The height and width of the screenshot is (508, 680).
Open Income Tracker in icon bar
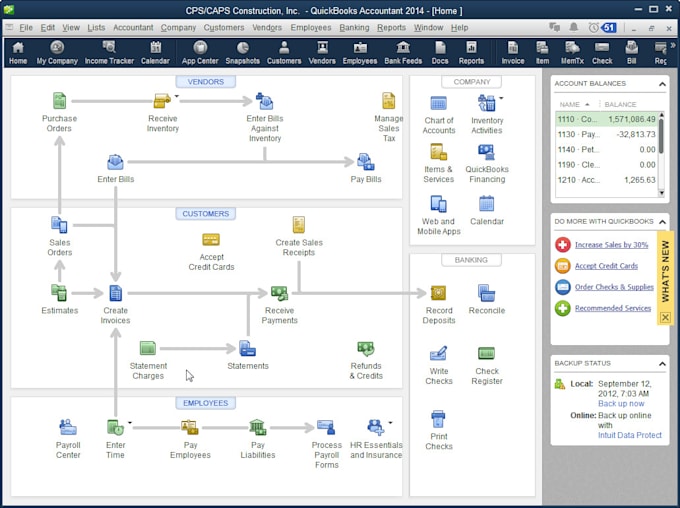pyautogui.click(x=109, y=52)
